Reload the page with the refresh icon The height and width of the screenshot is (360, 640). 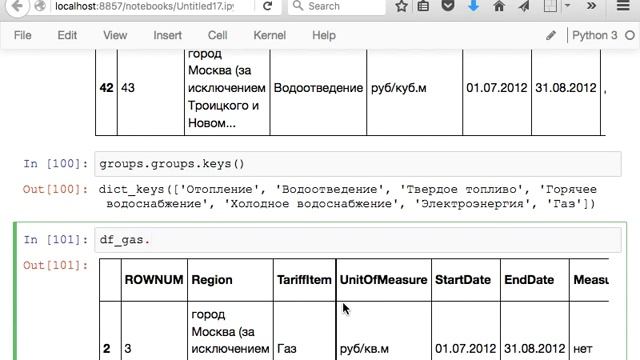(x=267, y=6)
